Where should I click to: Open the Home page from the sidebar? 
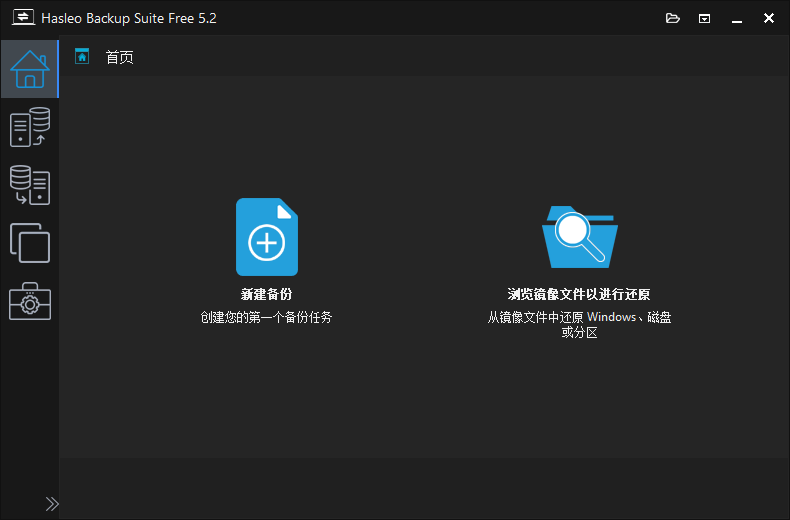click(x=29, y=69)
